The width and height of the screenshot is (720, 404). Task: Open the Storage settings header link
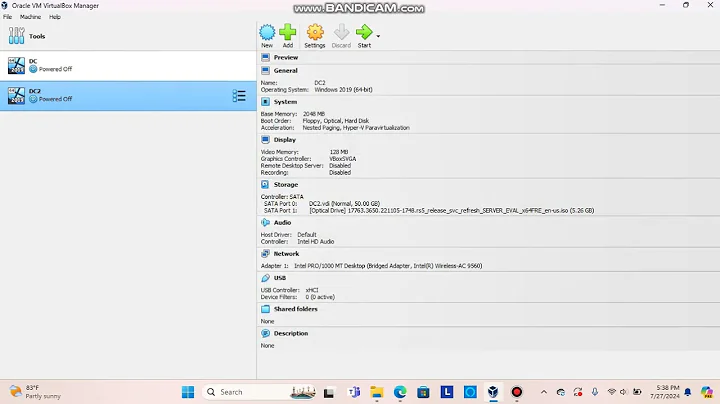(x=286, y=185)
